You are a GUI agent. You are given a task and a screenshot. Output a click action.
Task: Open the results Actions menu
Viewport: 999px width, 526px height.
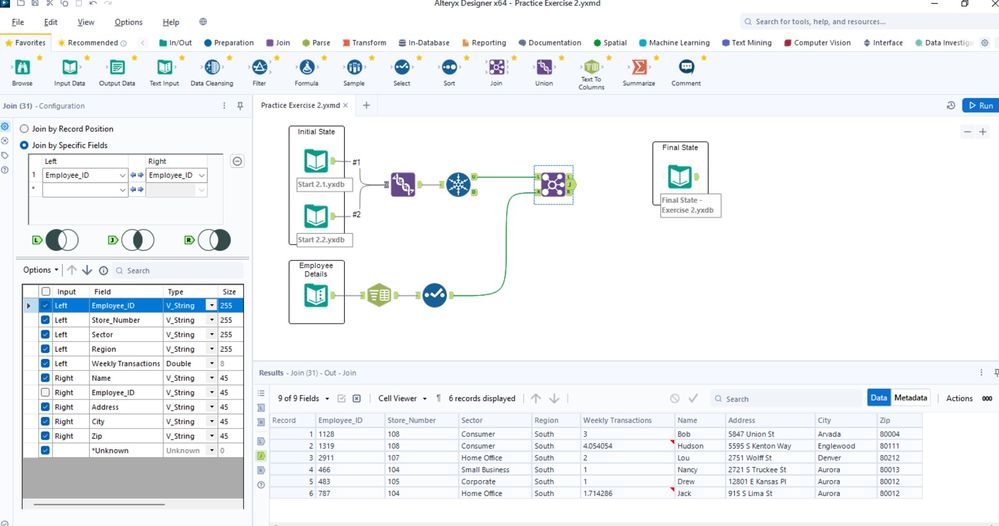[x=959, y=398]
